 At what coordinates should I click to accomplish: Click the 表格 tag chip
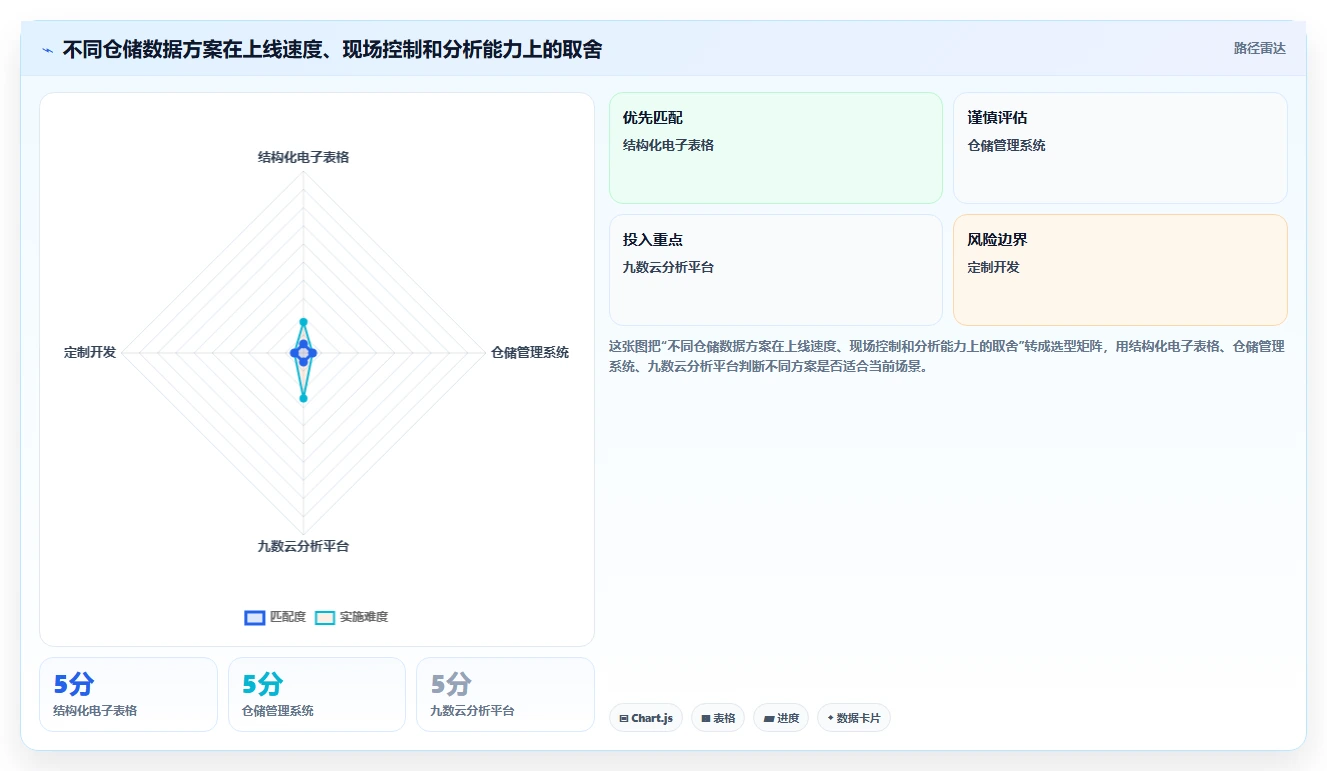point(718,718)
